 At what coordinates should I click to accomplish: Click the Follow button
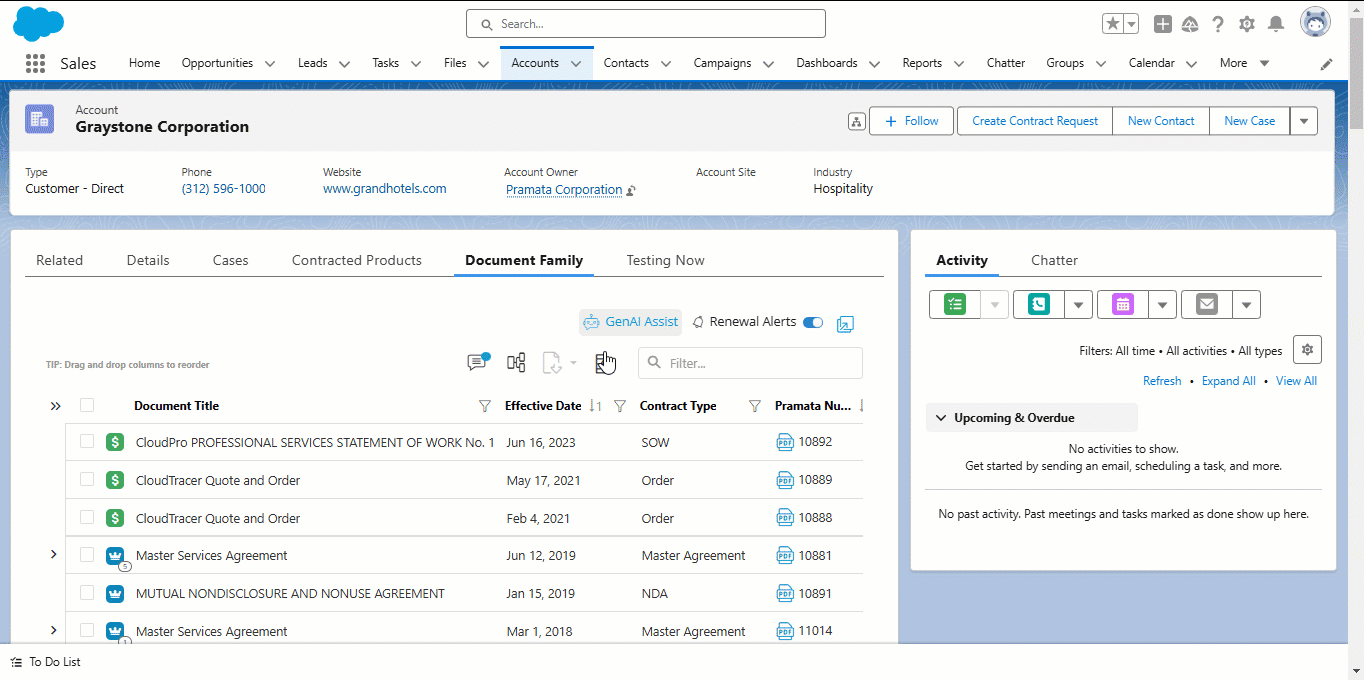pos(911,121)
